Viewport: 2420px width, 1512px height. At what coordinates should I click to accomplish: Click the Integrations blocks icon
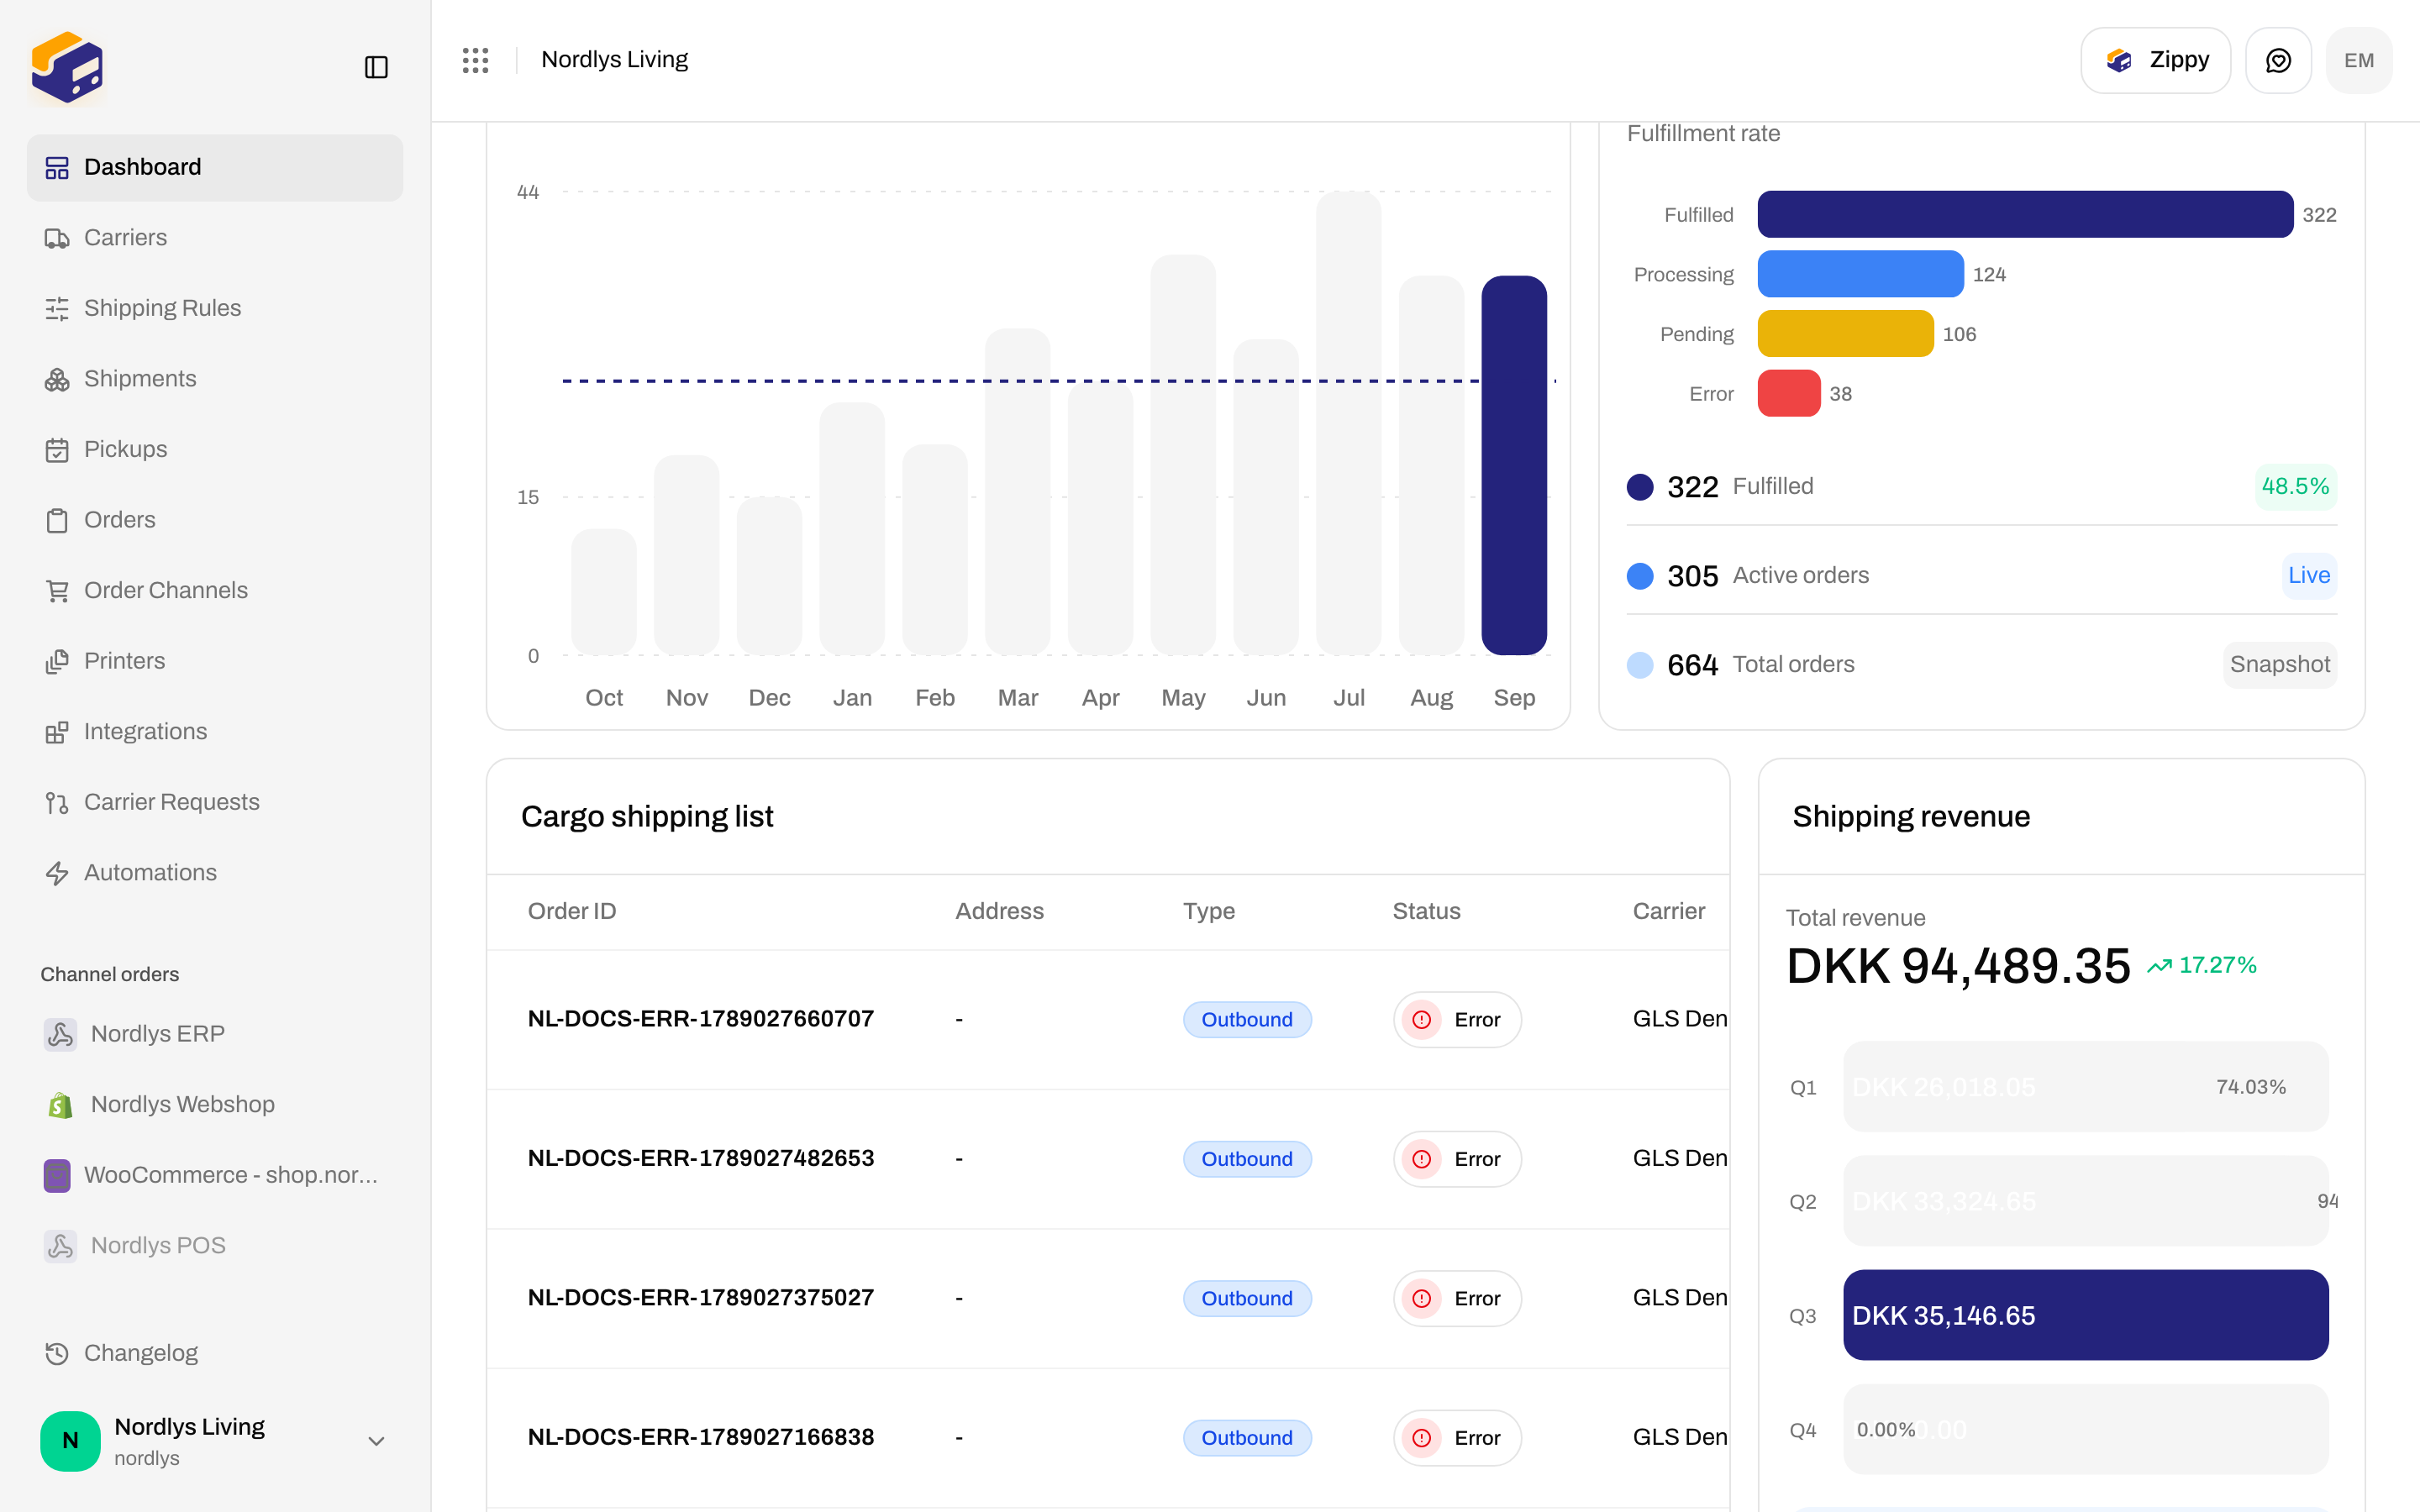57,732
